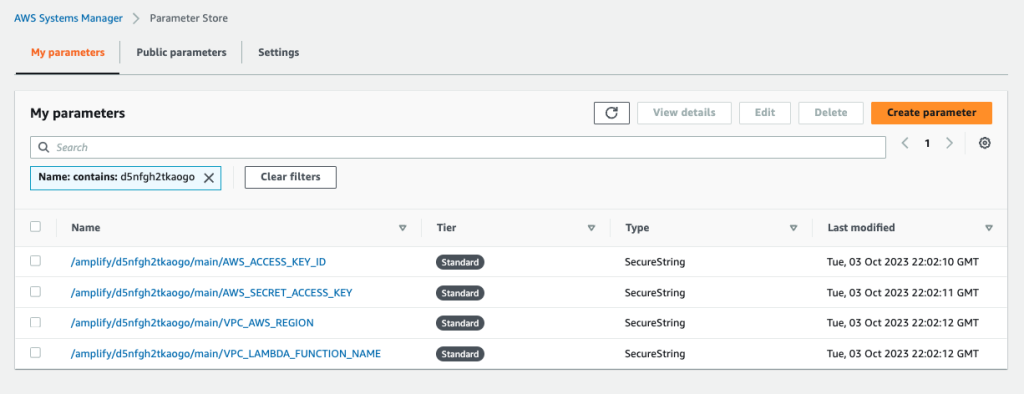Open the AWS_ACCESS_KEY_ID parameter link

tap(198, 262)
